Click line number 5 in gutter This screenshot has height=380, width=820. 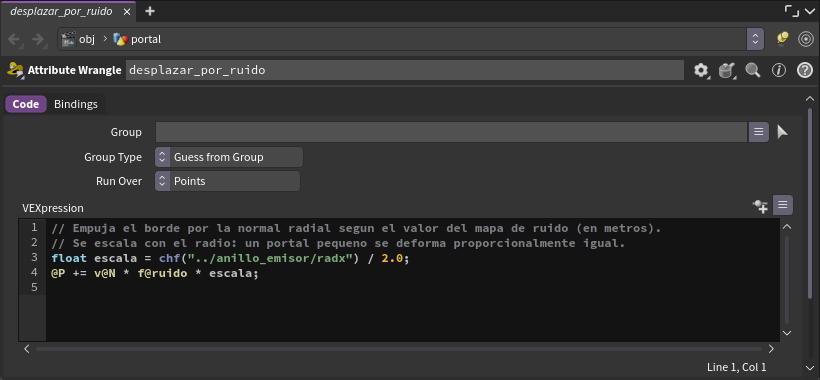coord(34,287)
